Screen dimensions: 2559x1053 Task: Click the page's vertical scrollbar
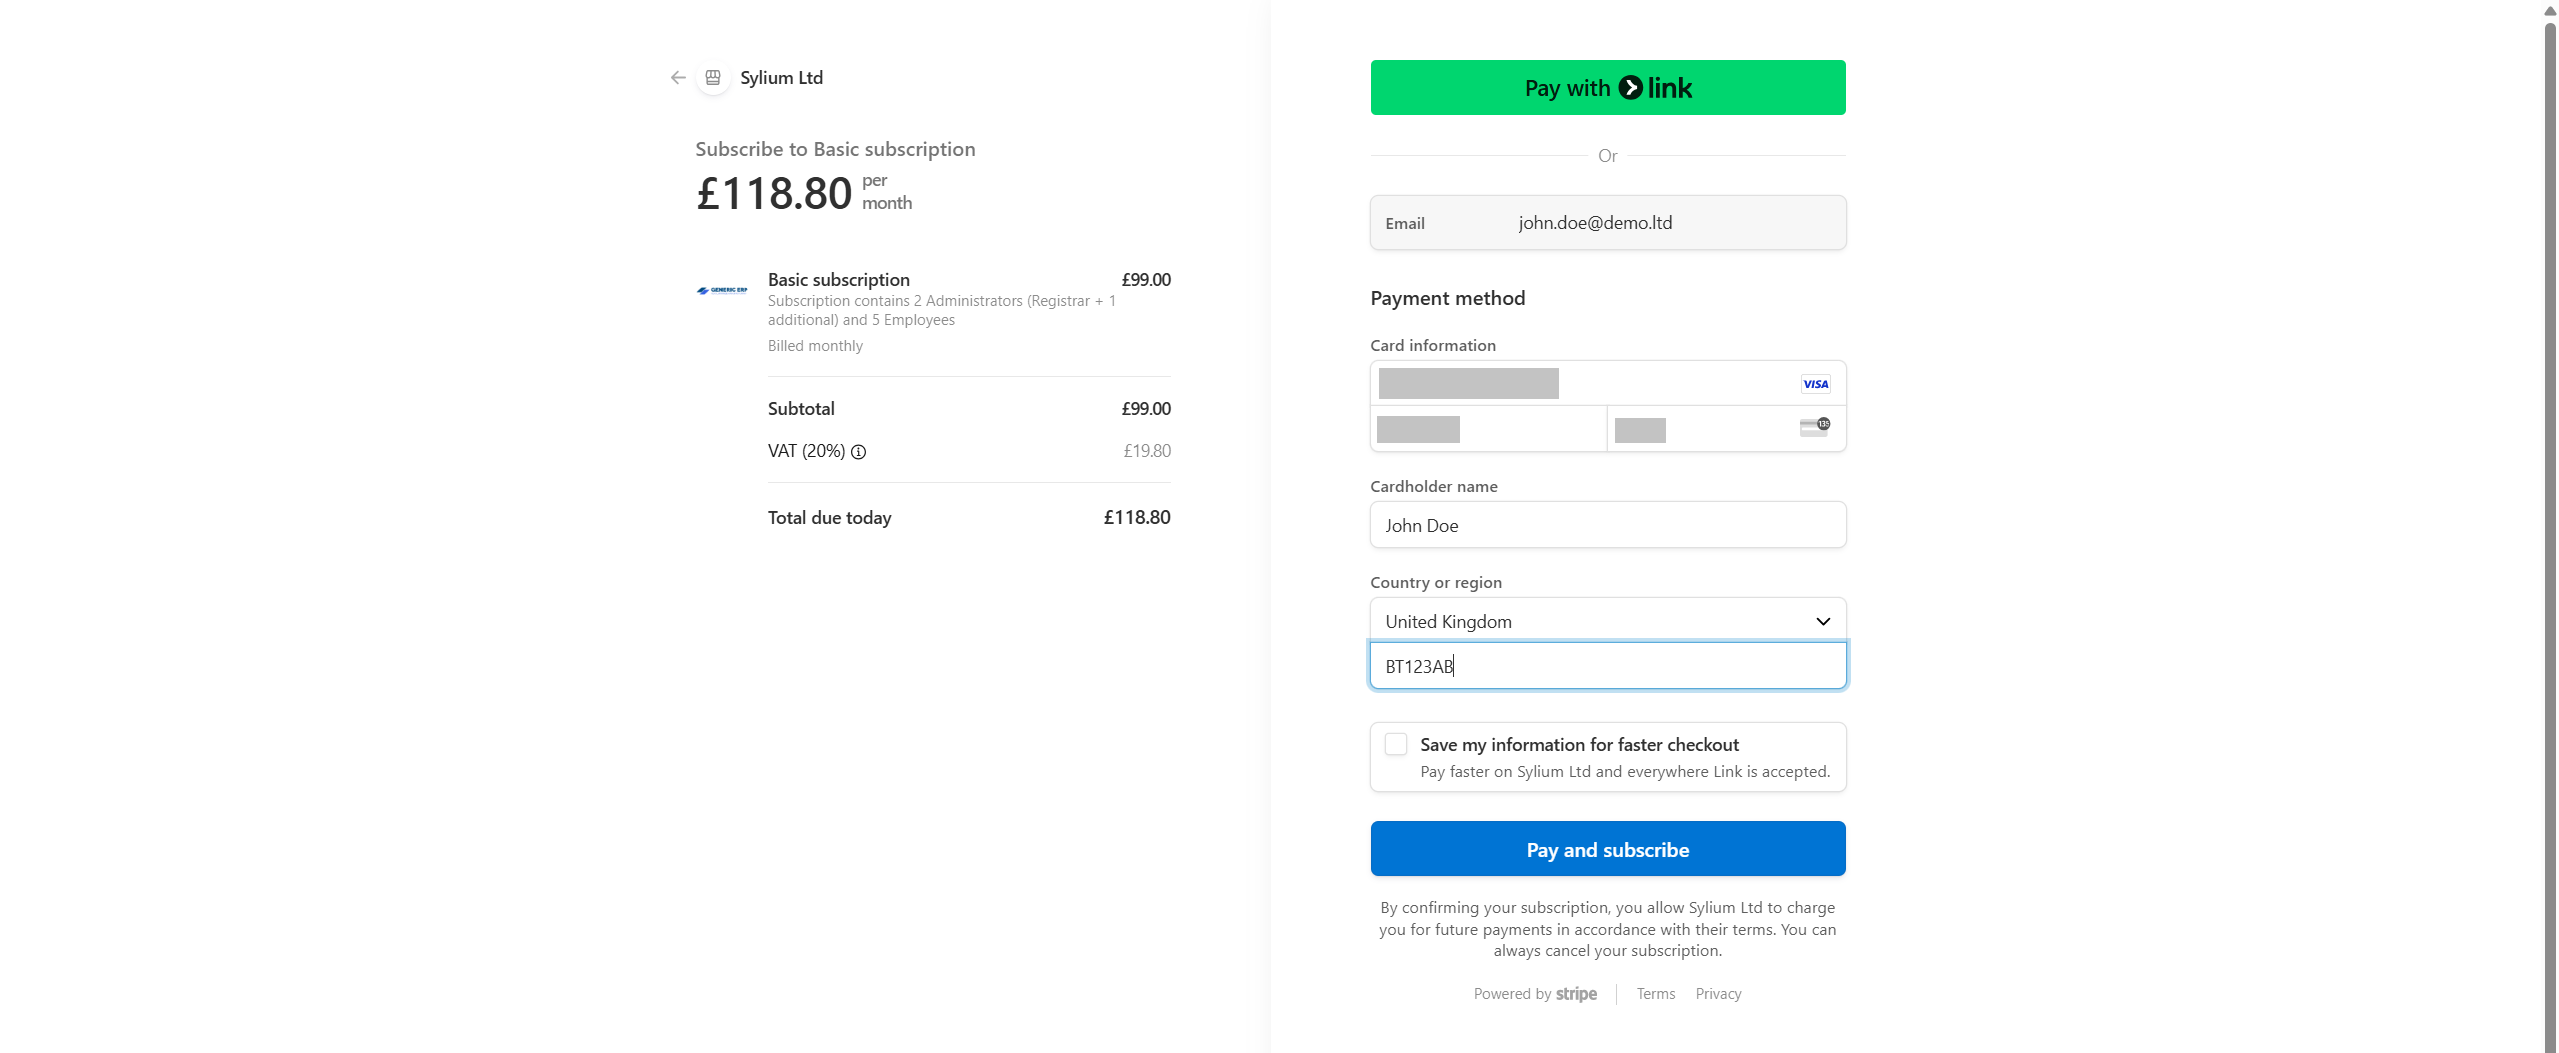click(x=2549, y=500)
